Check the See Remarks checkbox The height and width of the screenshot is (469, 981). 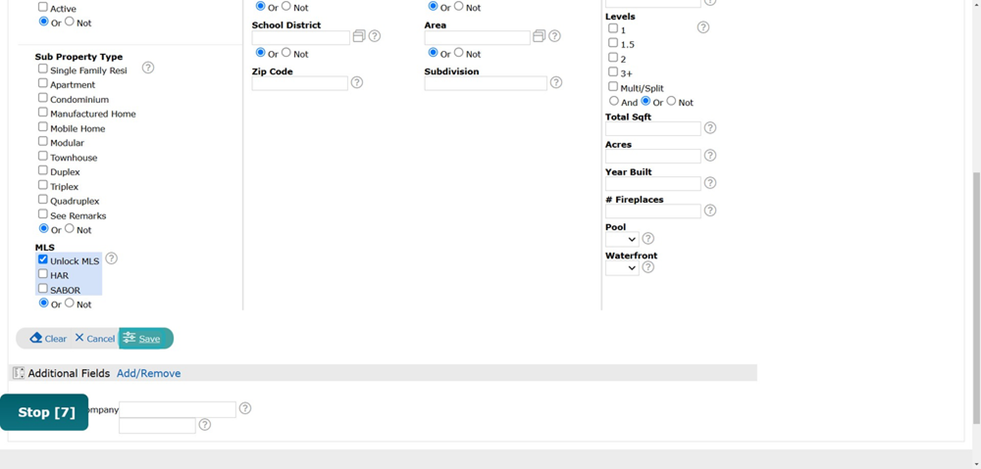tap(43, 214)
